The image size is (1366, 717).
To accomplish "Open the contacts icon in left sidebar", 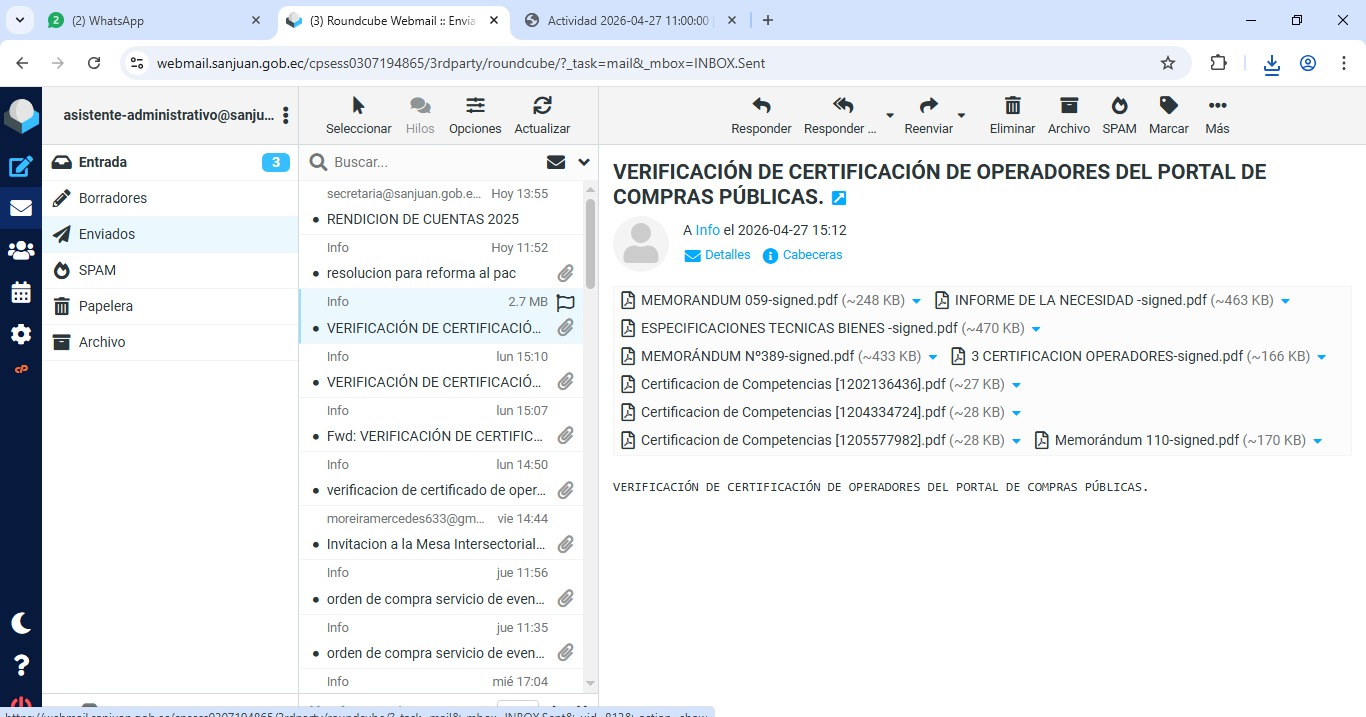I will coord(21,251).
